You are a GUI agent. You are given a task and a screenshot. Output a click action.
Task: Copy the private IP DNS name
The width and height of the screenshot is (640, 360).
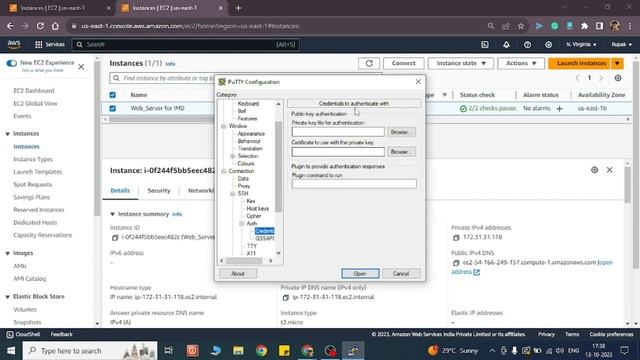click(x=286, y=298)
